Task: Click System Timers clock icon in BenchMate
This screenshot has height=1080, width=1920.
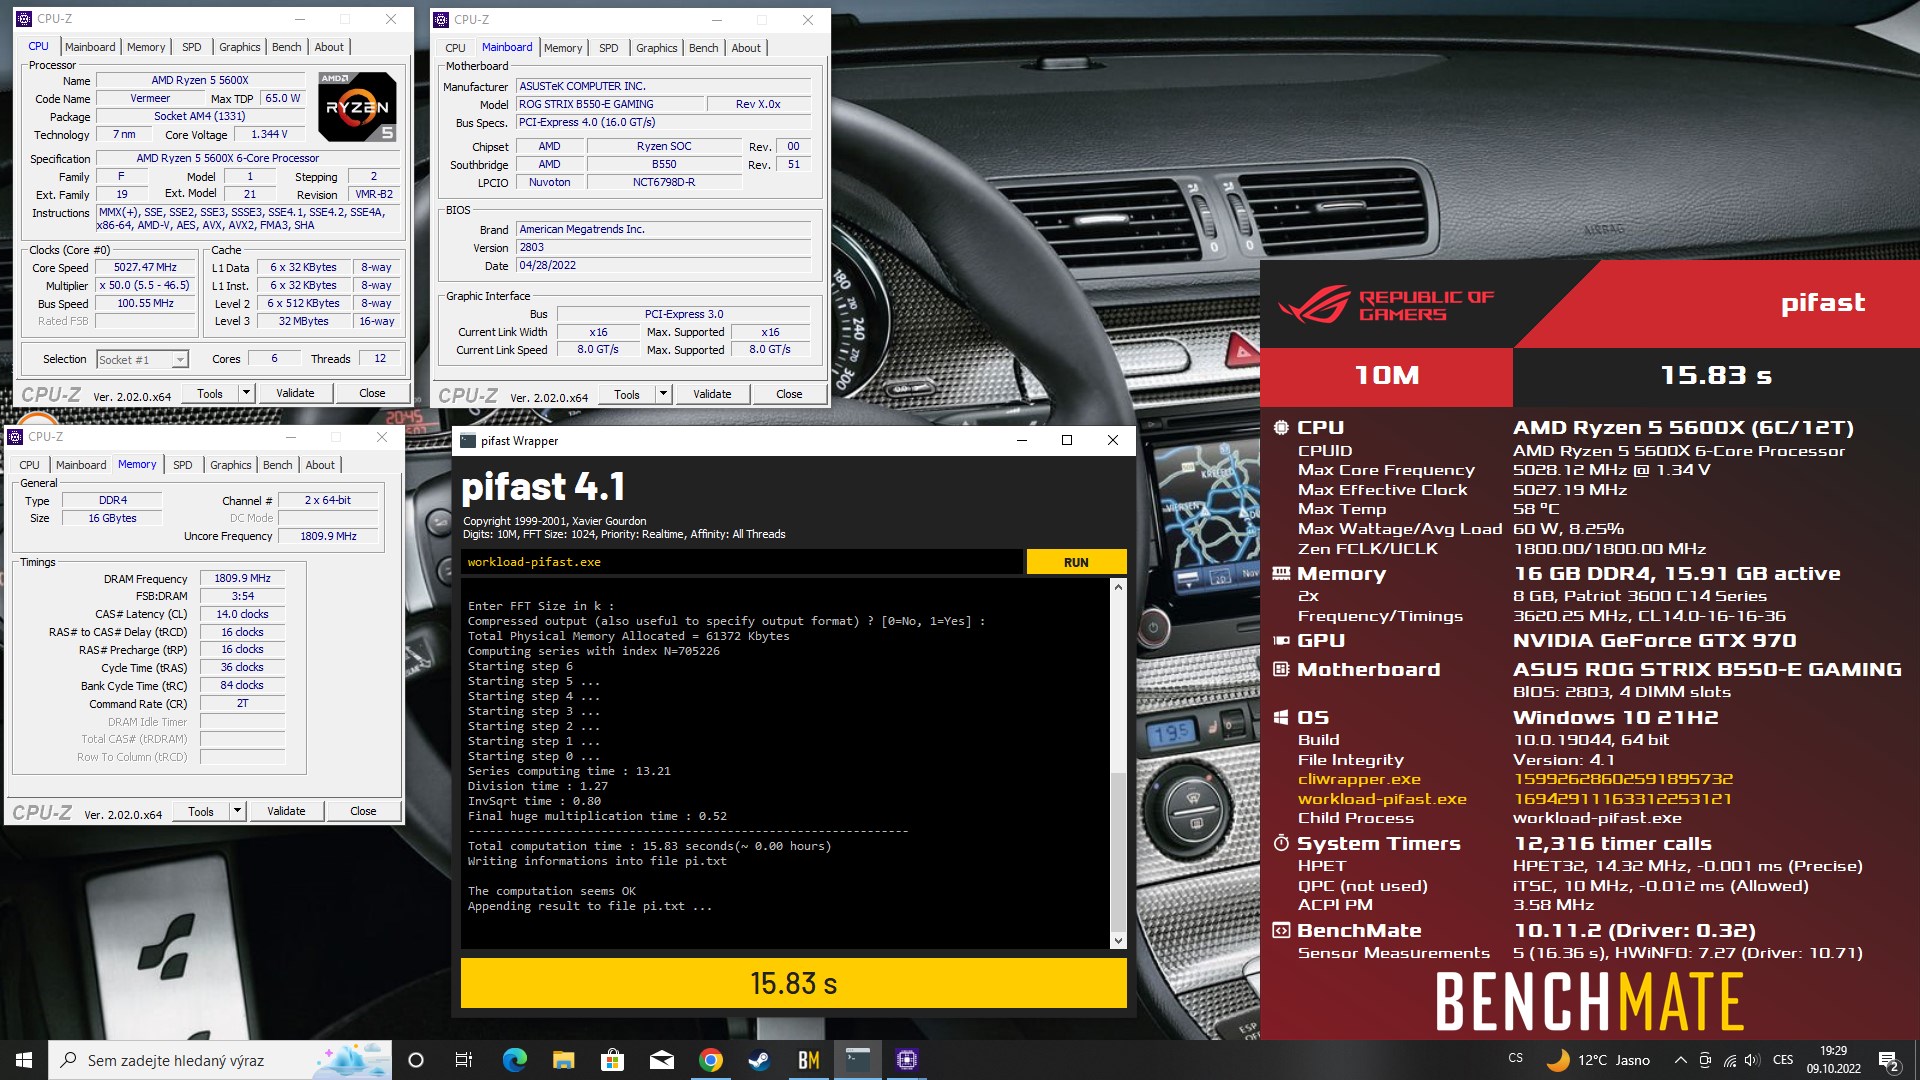Action: point(1280,843)
